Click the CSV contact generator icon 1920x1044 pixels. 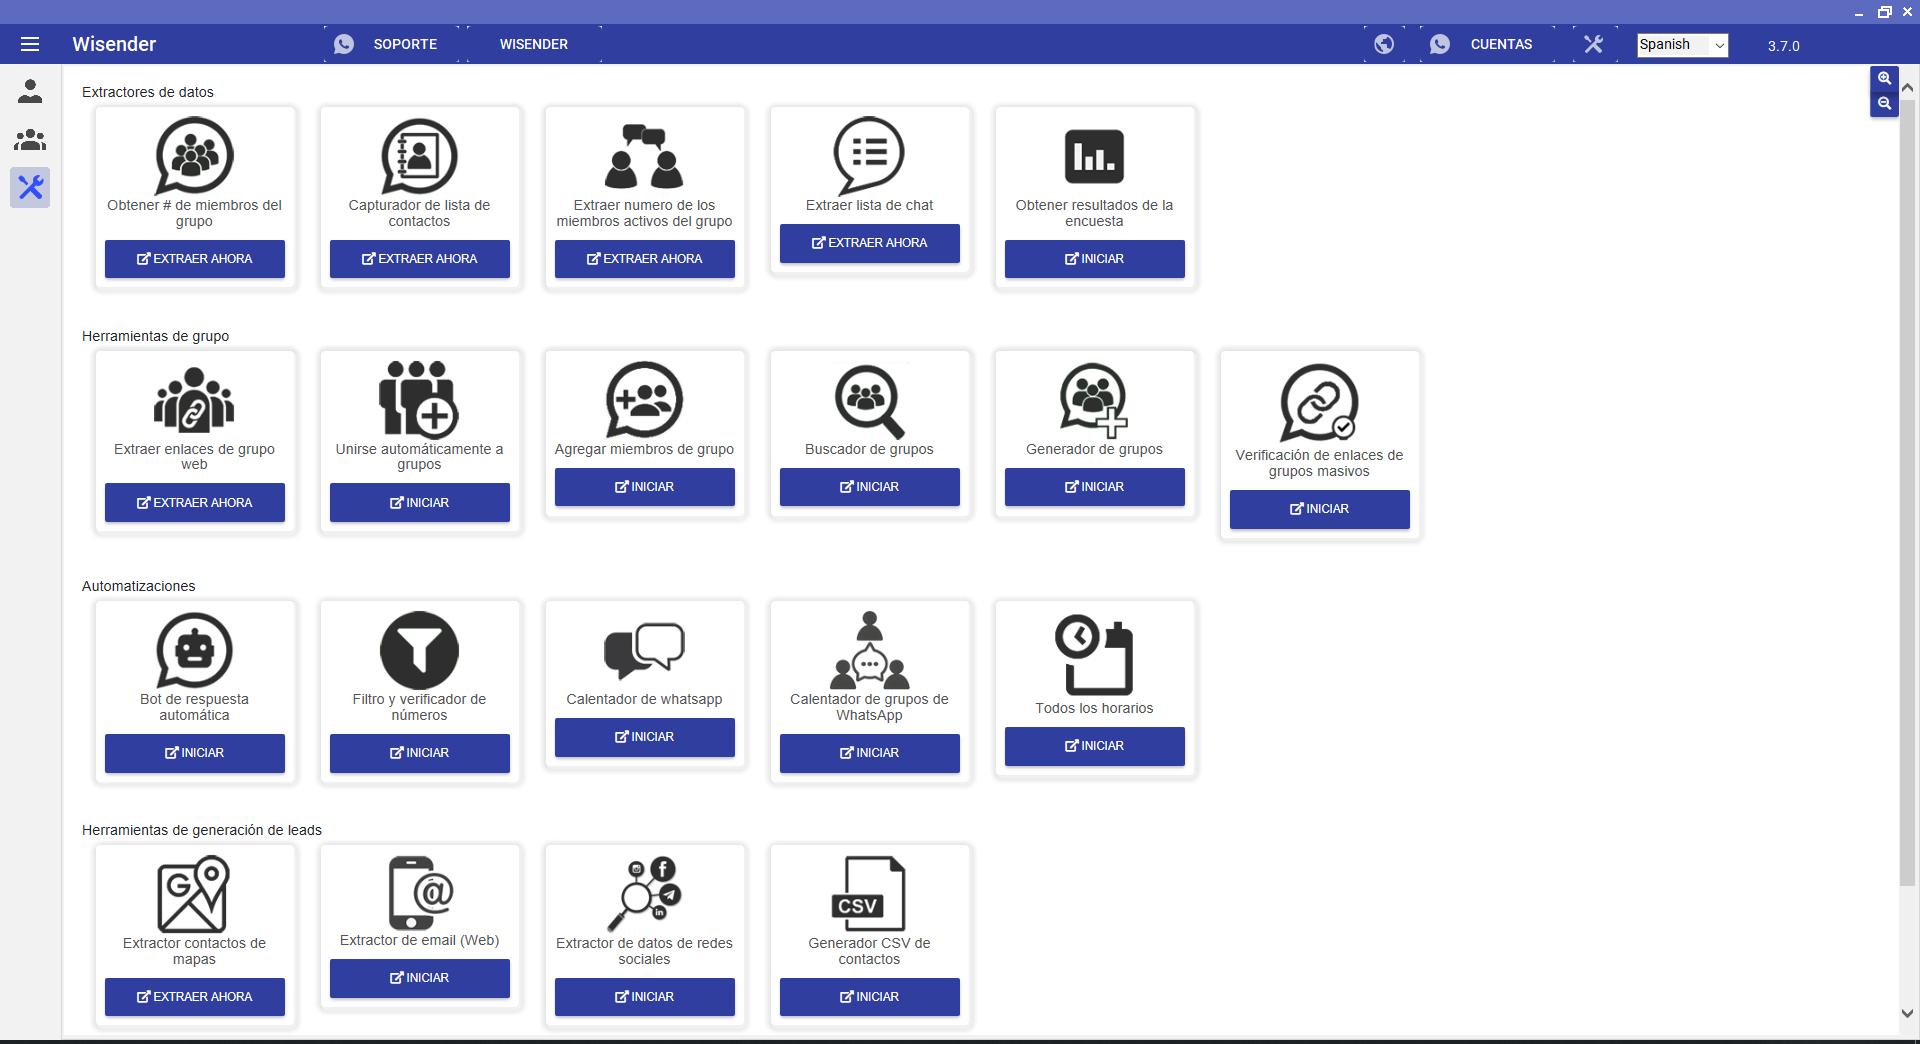(869, 894)
